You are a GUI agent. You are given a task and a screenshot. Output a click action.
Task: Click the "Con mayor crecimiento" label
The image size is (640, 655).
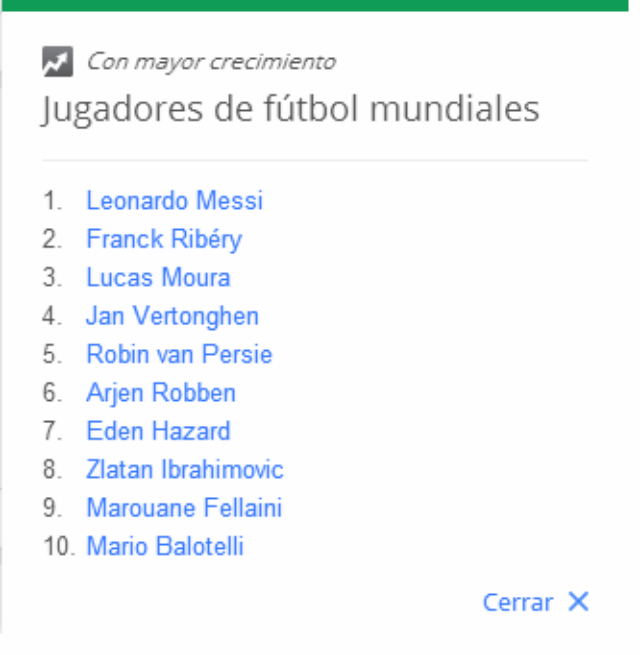211,62
